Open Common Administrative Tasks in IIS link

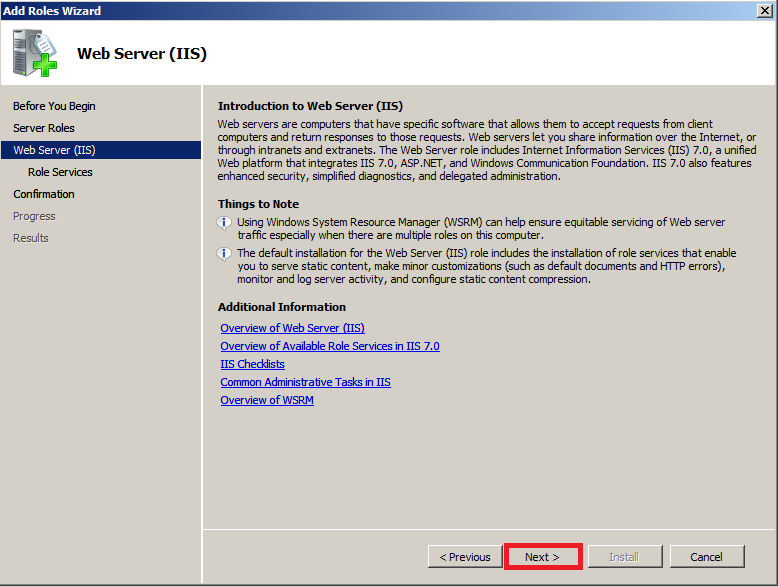[x=305, y=382]
